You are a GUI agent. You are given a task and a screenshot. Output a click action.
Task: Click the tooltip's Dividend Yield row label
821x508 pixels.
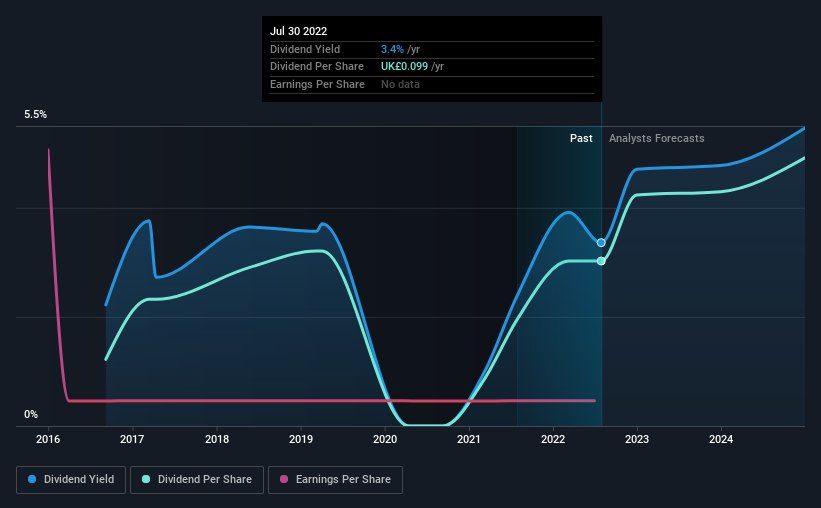[x=305, y=49]
